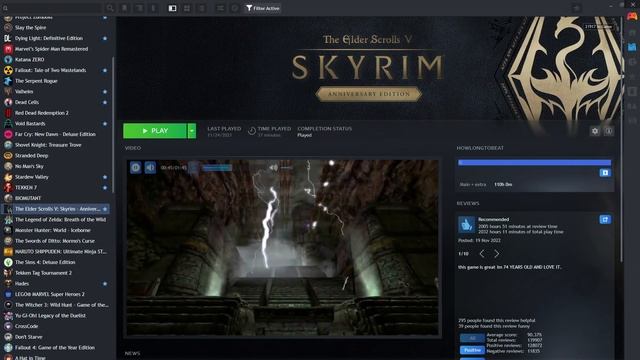Open dropdown arrow beside the PLAY button
640x360 pixels.
coord(192,131)
